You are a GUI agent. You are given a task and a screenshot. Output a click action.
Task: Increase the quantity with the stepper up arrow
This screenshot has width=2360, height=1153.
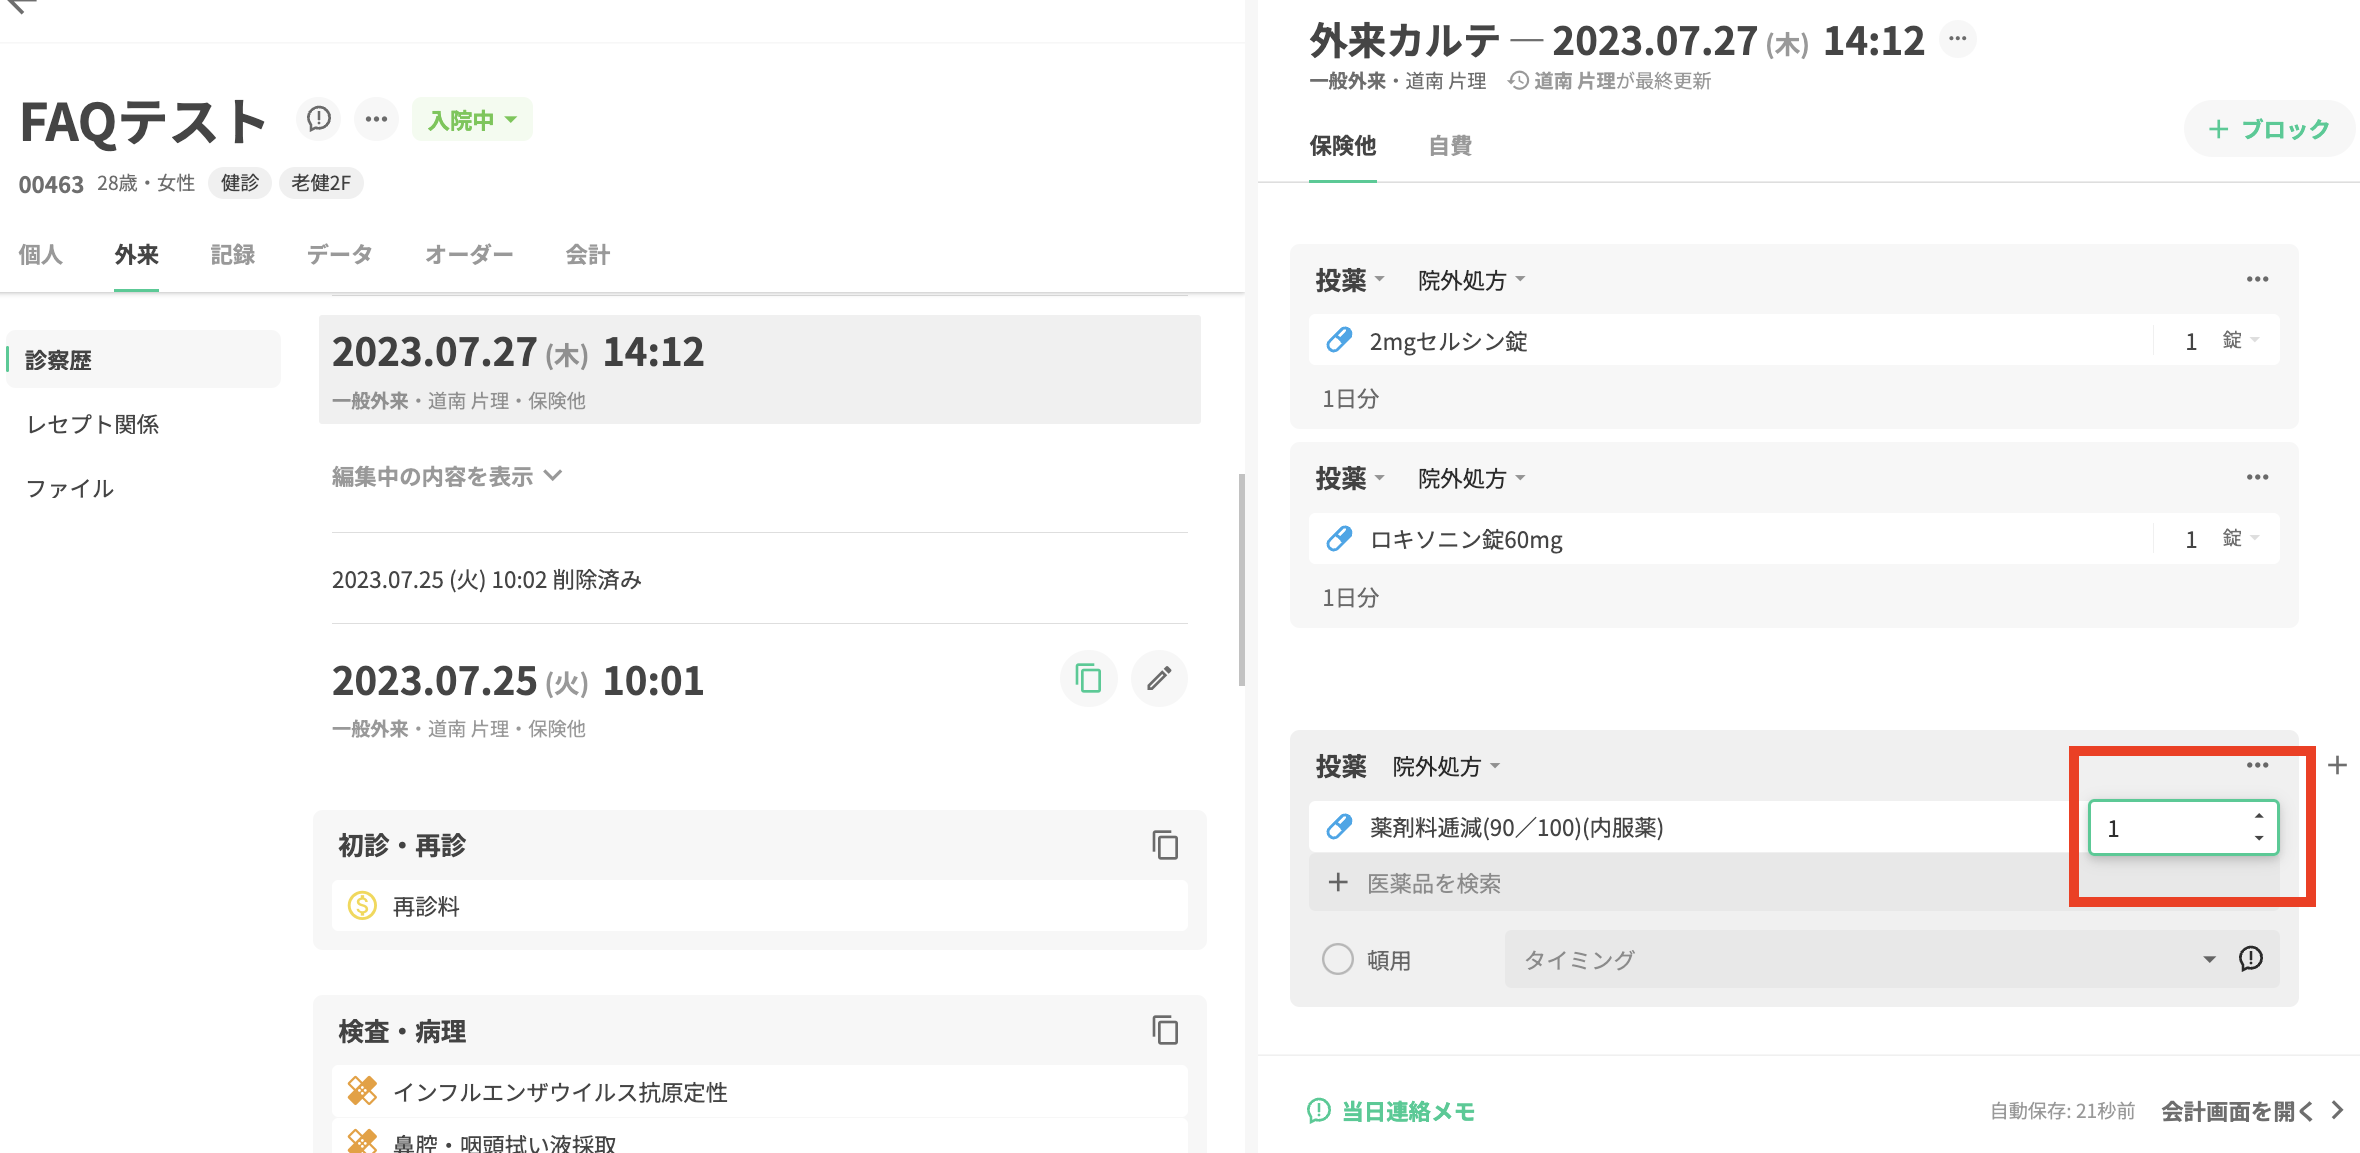coord(2258,817)
